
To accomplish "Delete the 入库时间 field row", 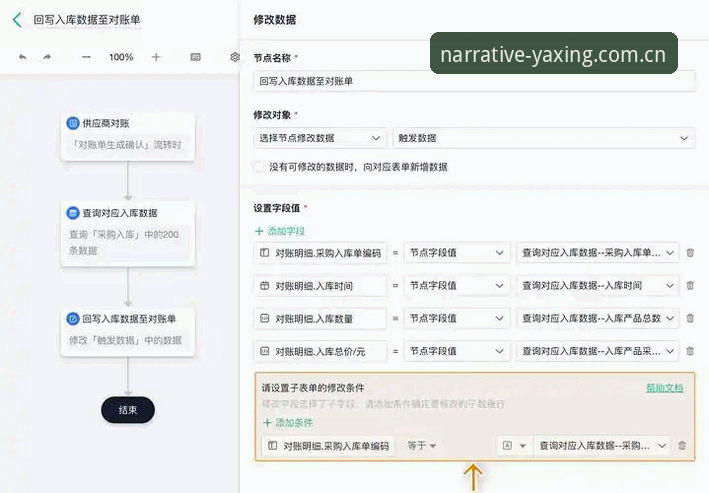I will point(690,285).
